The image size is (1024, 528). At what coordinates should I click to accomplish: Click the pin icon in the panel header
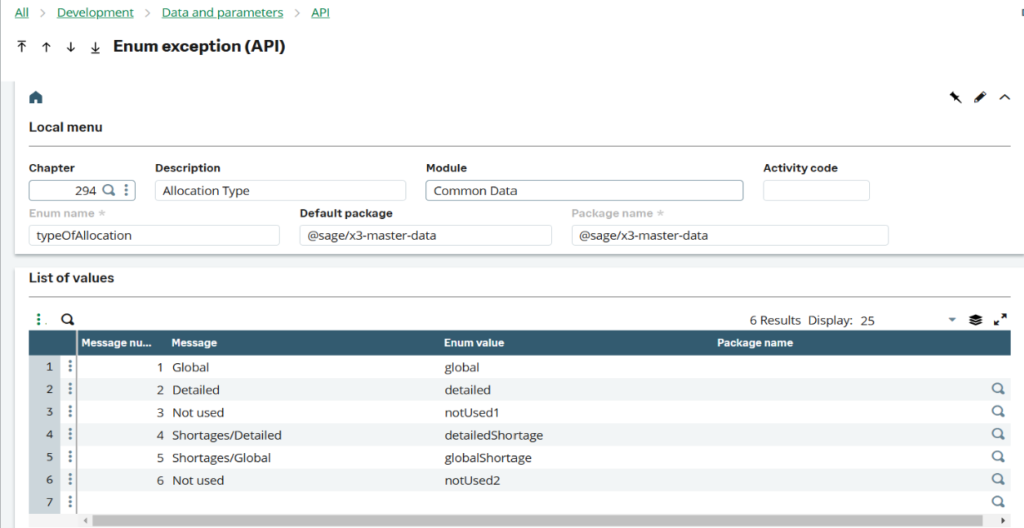tap(955, 97)
